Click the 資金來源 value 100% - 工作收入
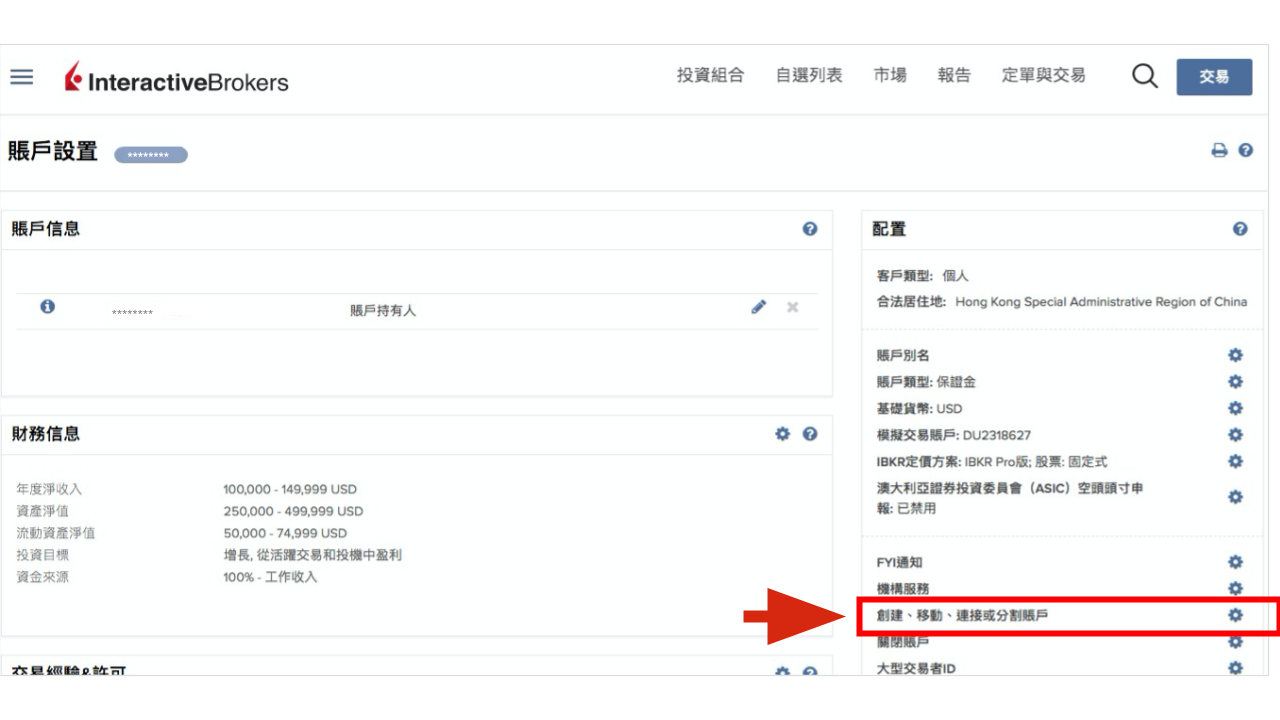The width and height of the screenshot is (1280, 720). click(270, 577)
